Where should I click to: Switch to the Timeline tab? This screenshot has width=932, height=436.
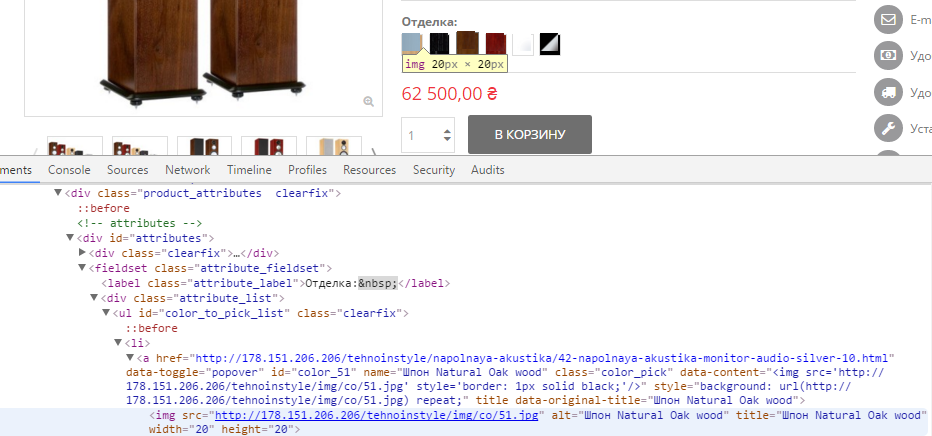point(249,170)
